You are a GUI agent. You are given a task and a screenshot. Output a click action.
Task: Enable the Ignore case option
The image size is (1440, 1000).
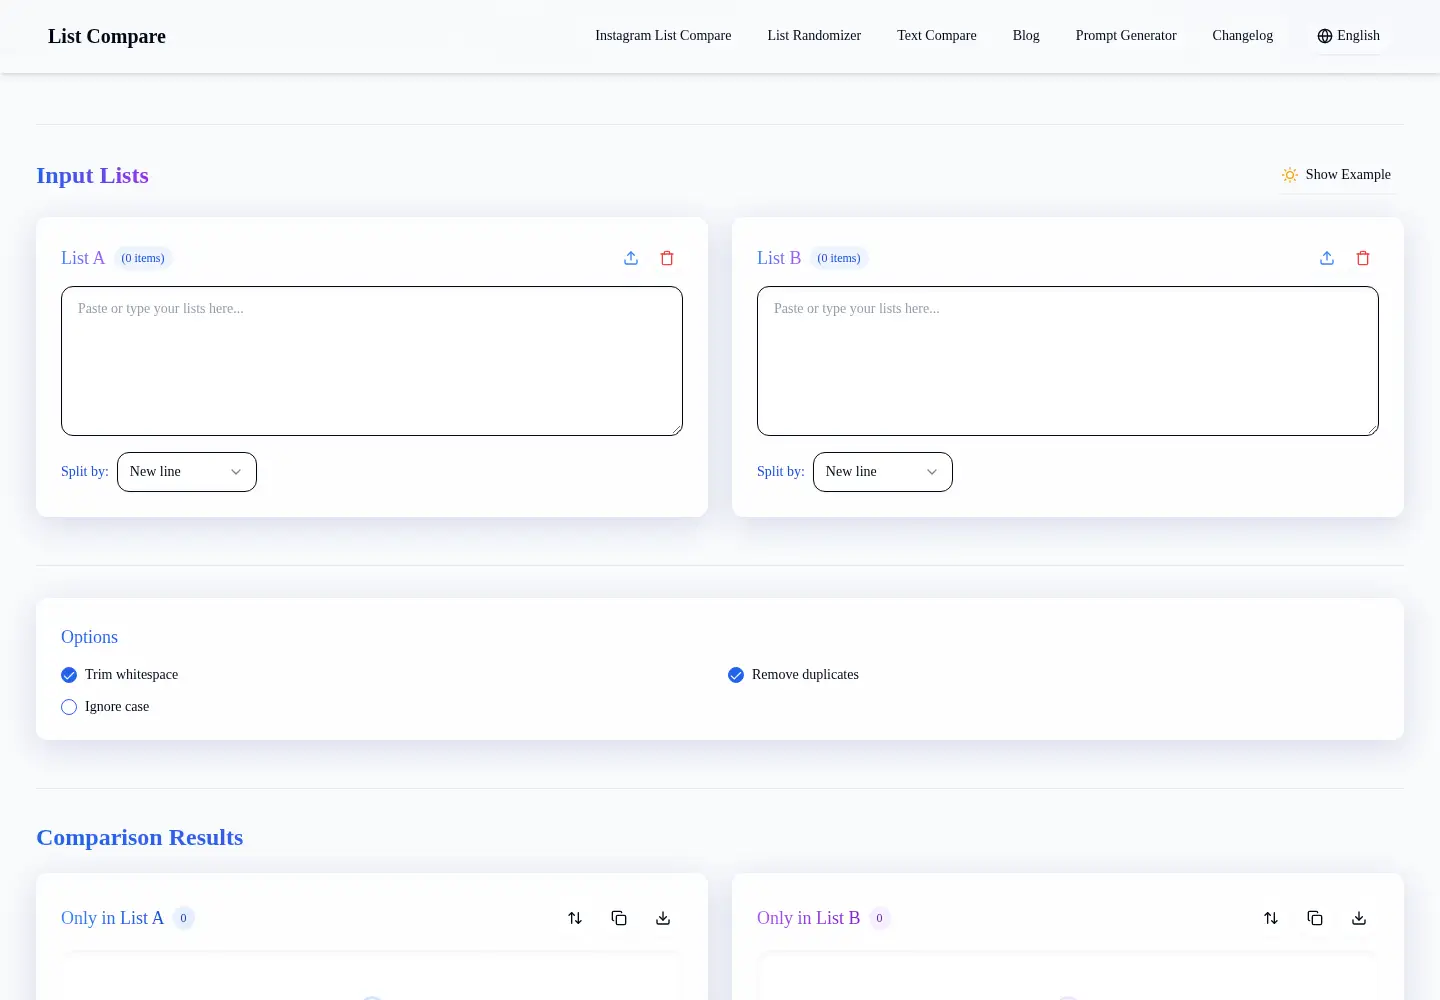click(x=69, y=707)
